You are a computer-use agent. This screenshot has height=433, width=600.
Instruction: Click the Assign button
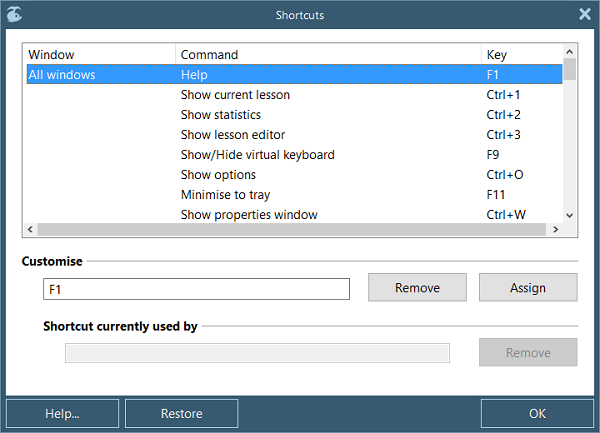click(528, 287)
